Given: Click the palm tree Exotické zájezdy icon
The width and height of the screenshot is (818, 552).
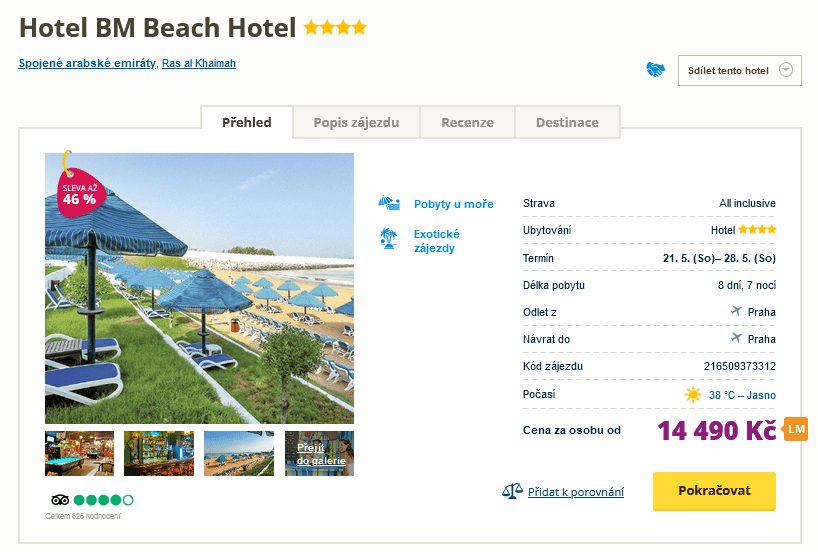Looking at the screenshot, I should (x=389, y=238).
